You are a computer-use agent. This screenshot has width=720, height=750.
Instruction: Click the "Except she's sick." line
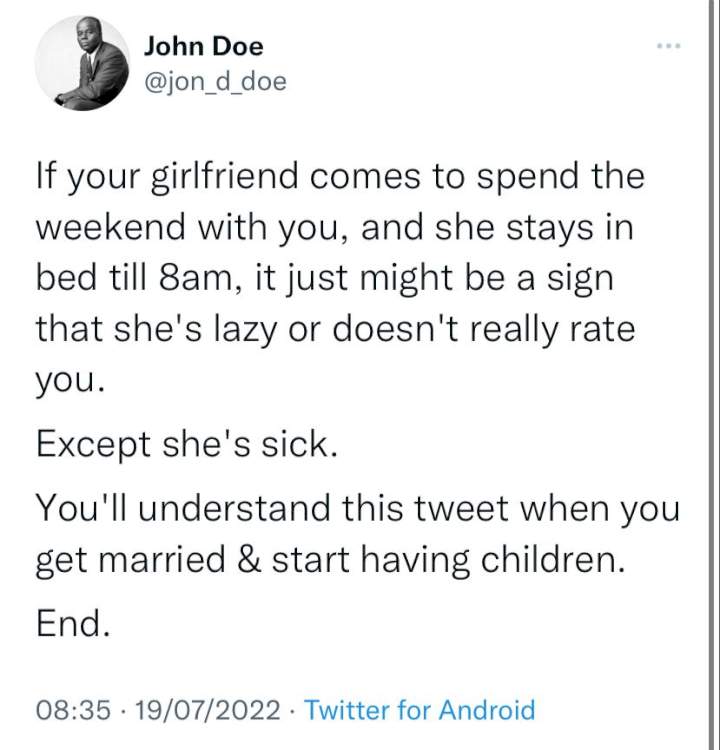click(187, 444)
